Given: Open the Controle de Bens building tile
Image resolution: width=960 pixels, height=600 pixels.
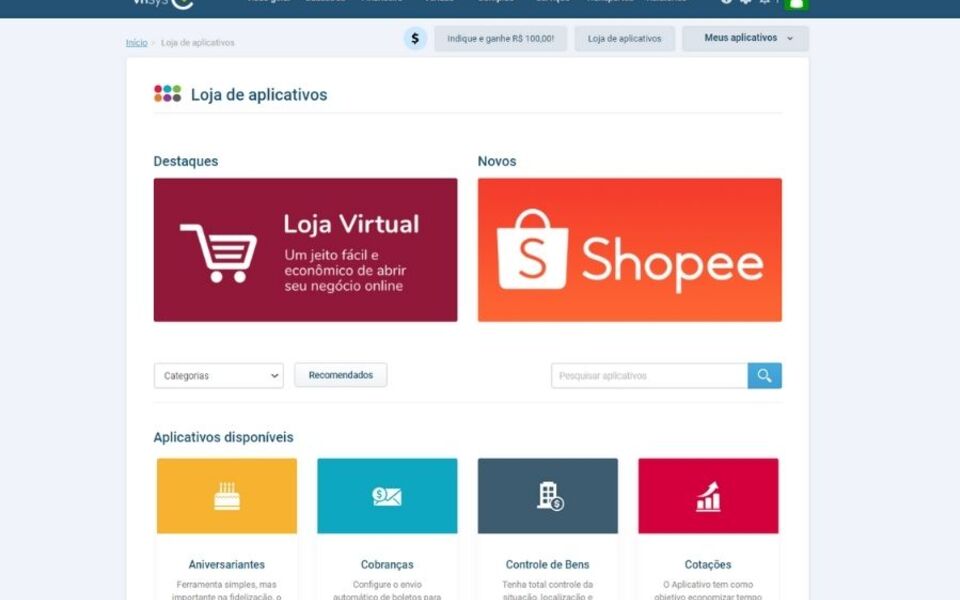Looking at the screenshot, I should 547,496.
